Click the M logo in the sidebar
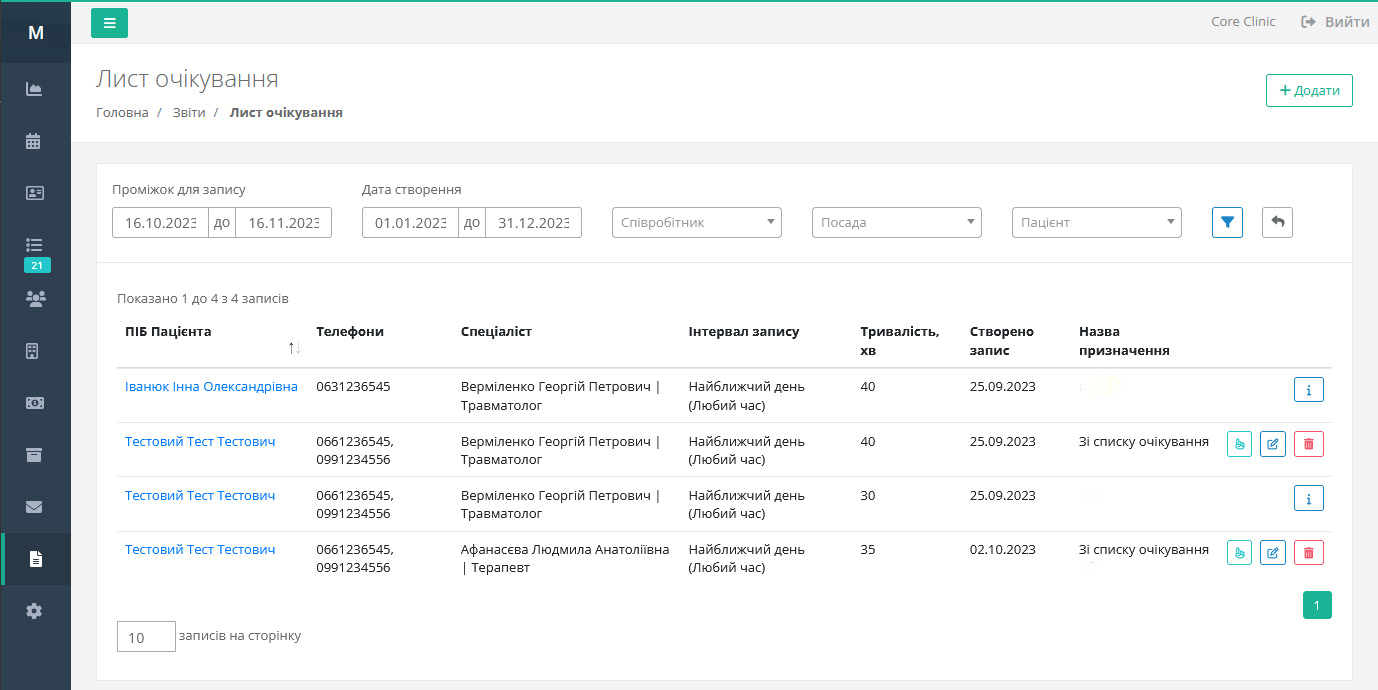This screenshot has width=1378, height=690. point(35,32)
